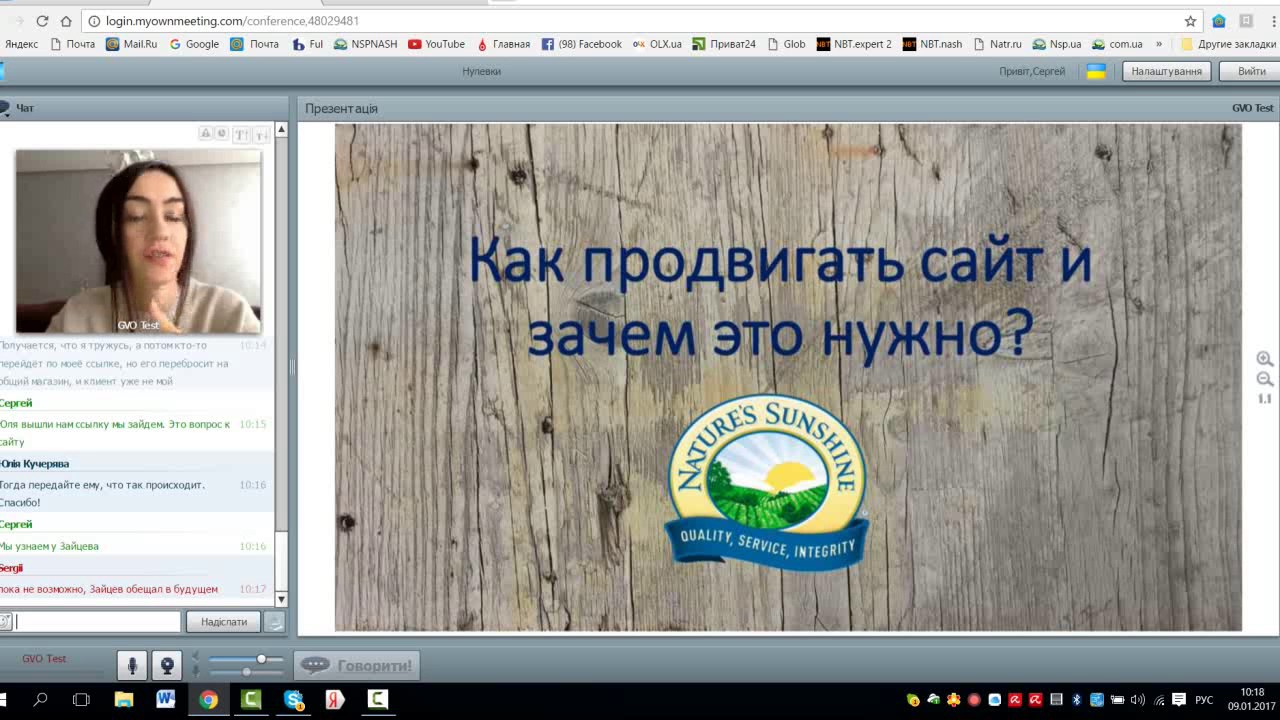Image resolution: width=1280 pixels, height=720 pixels.
Task: Bookmark this page with the star icon
Action: (x=1190, y=21)
